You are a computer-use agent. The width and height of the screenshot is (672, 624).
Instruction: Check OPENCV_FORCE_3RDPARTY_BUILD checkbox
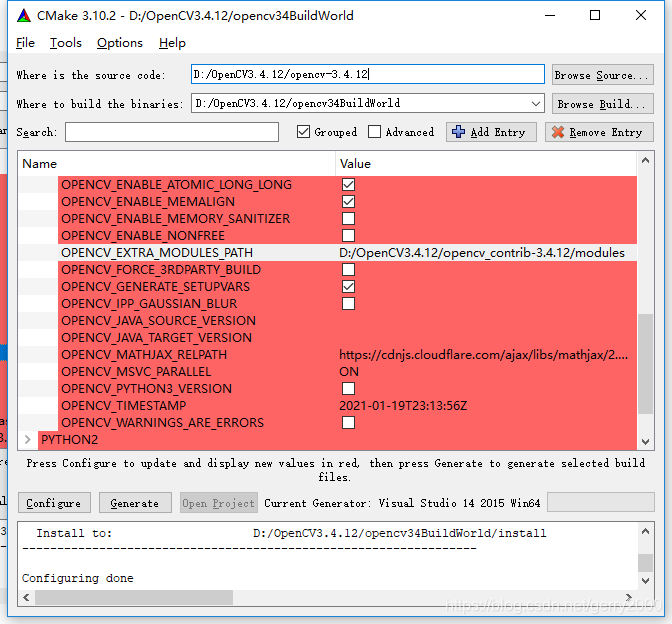(x=348, y=270)
